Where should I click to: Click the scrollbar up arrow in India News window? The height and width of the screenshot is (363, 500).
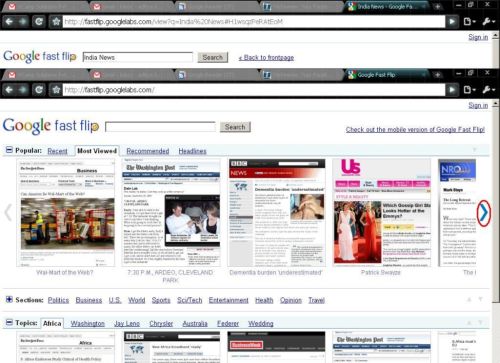[x=496, y=35]
